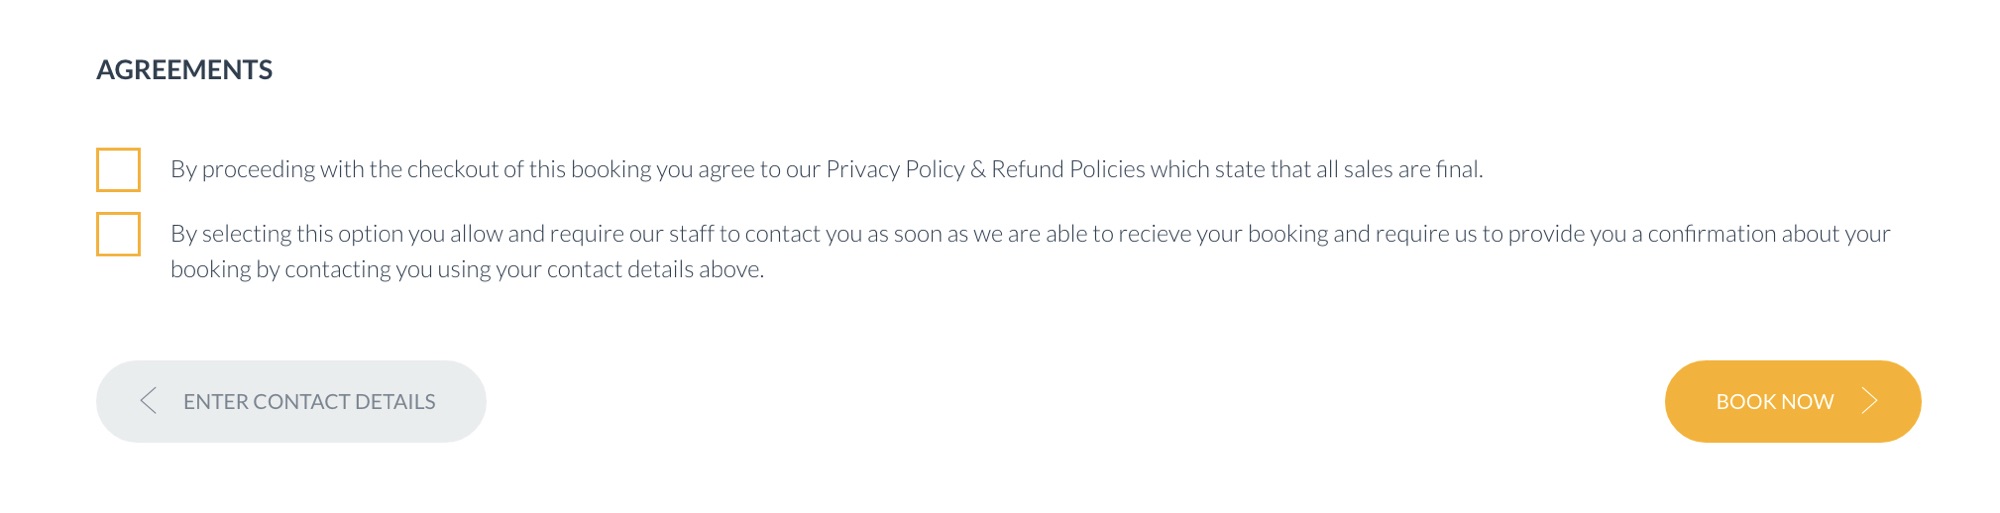
Task: Click the AGREEMENTS section heading
Action: coord(184,70)
